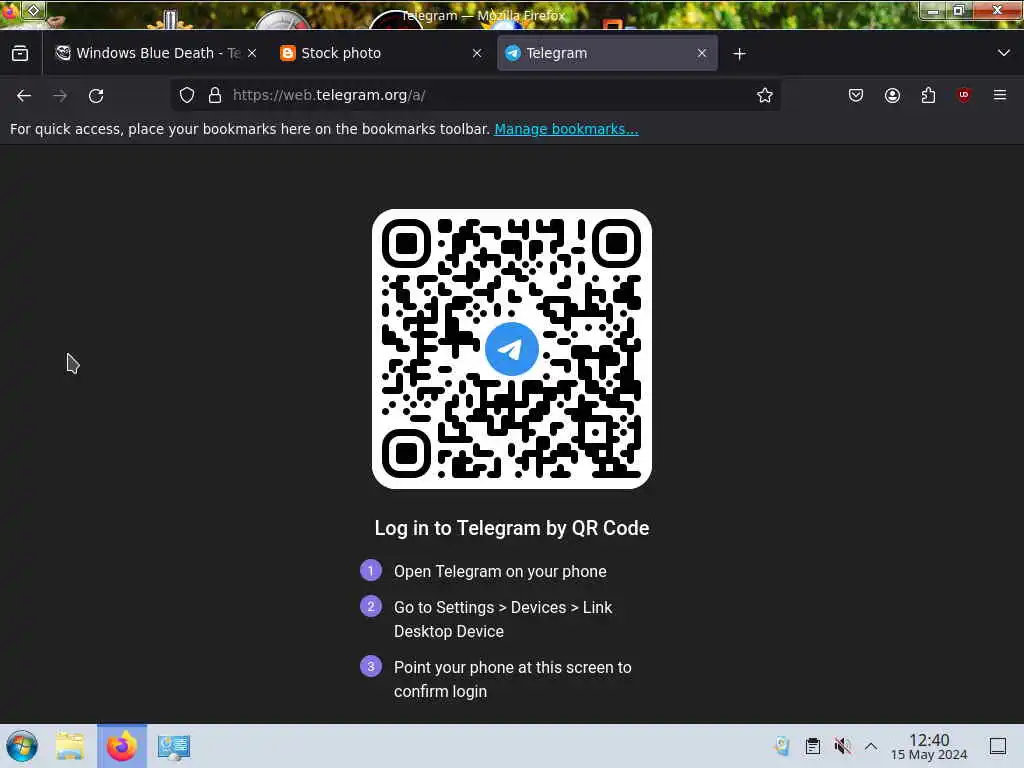Open tracking protection shield icon
The width and height of the screenshot is (1024, 768).
[x=187, y=95]
